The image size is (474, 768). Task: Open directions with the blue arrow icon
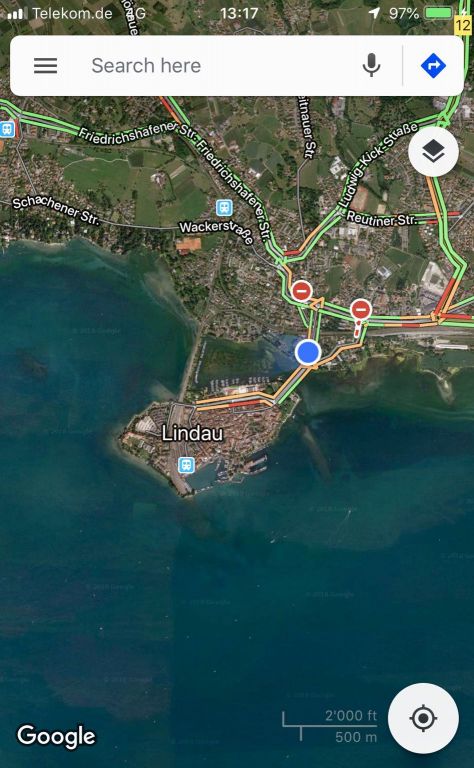[433, 65]
